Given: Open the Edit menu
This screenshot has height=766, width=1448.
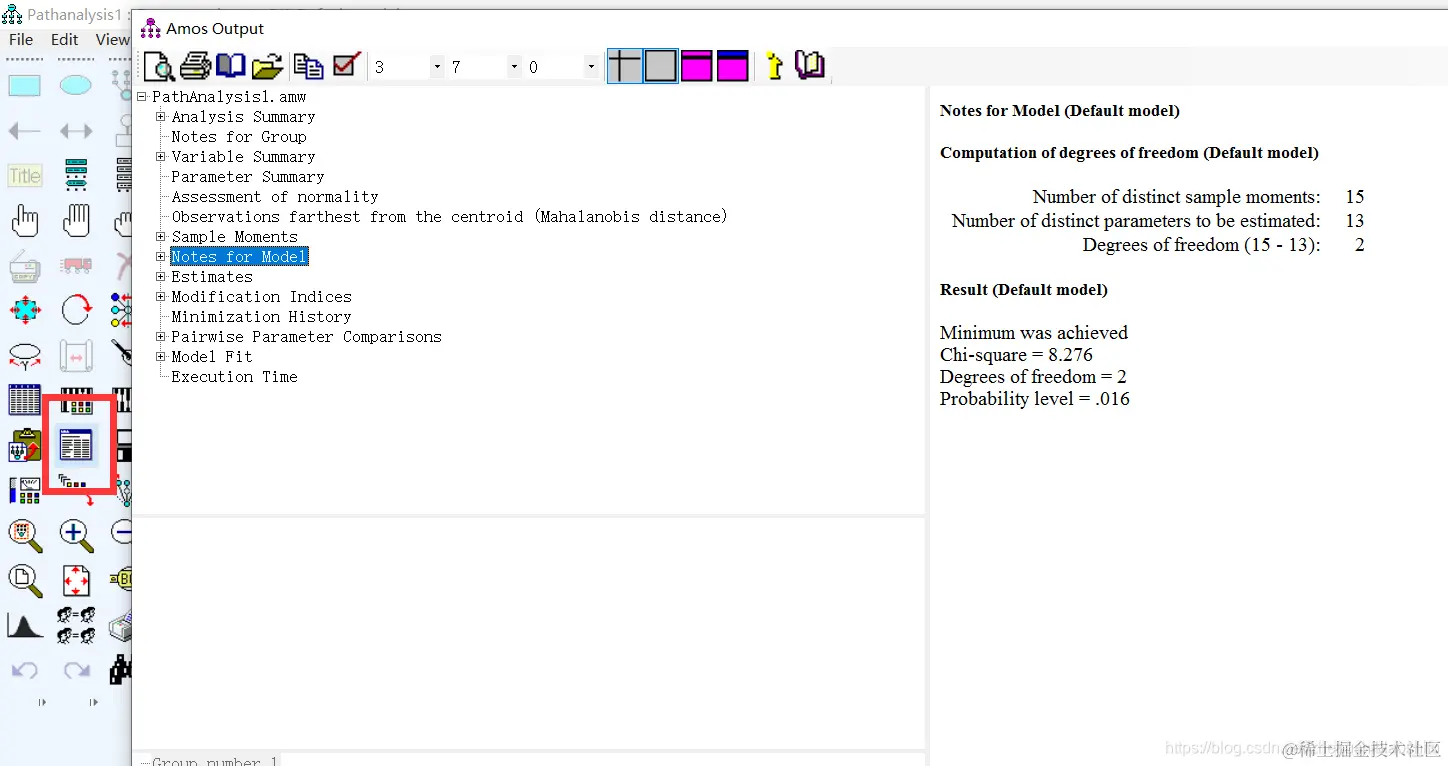Looking at the screenshot, I should pos(65,40).
